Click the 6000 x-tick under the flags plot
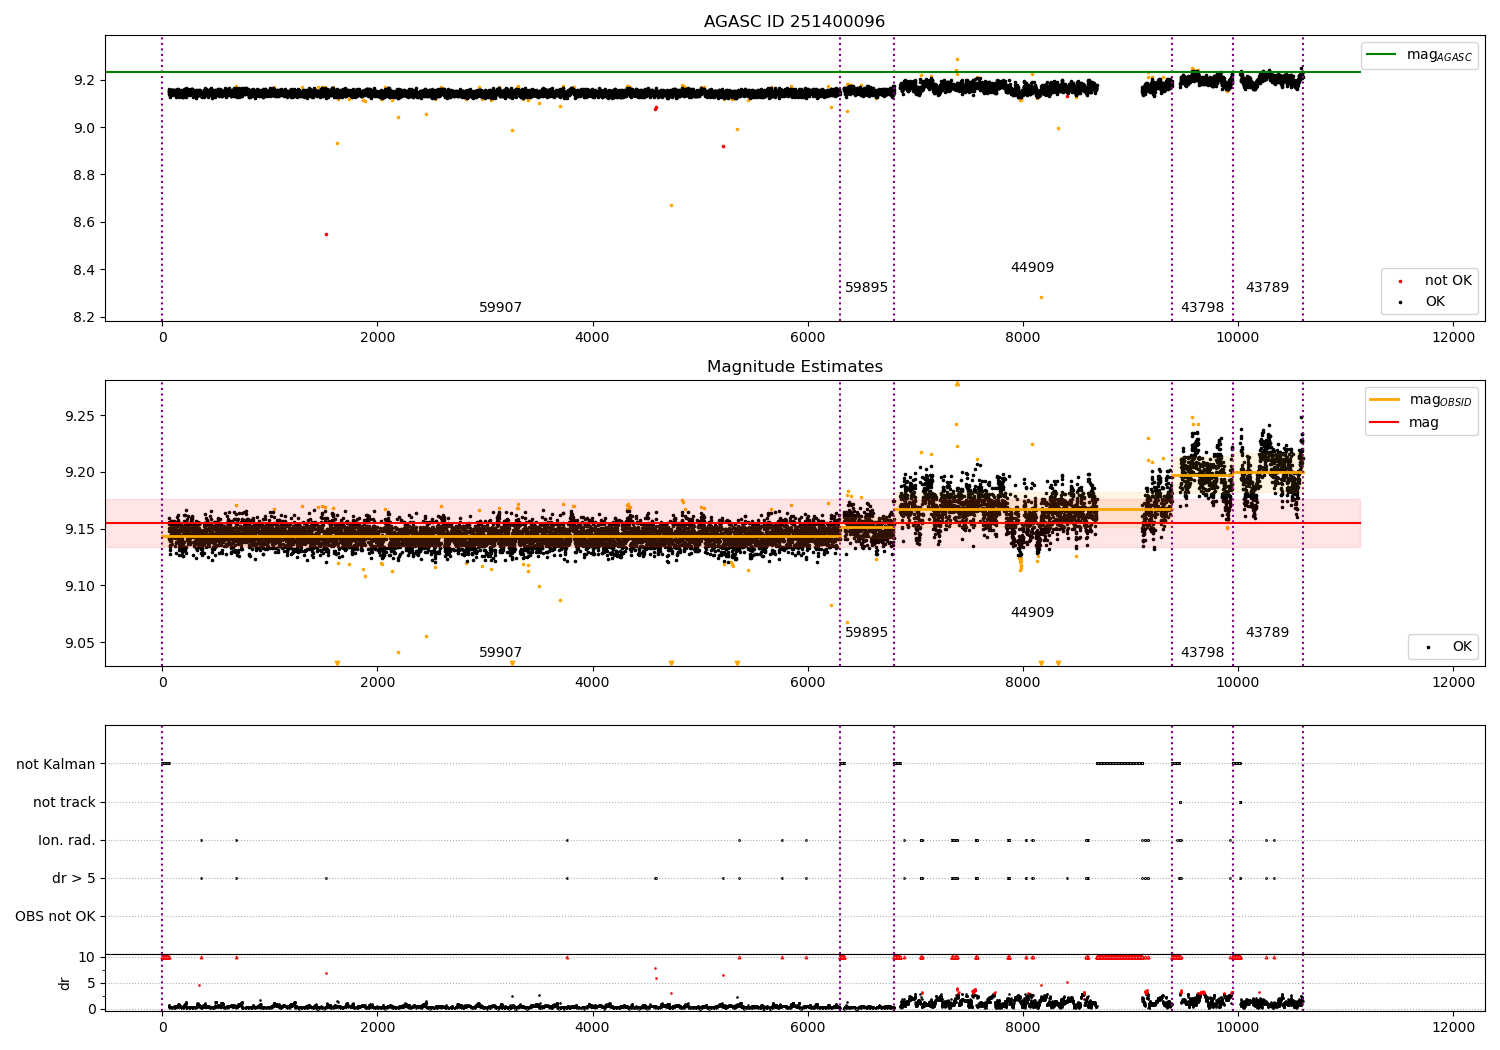 pyautogui.click(x=808, y=1027)
